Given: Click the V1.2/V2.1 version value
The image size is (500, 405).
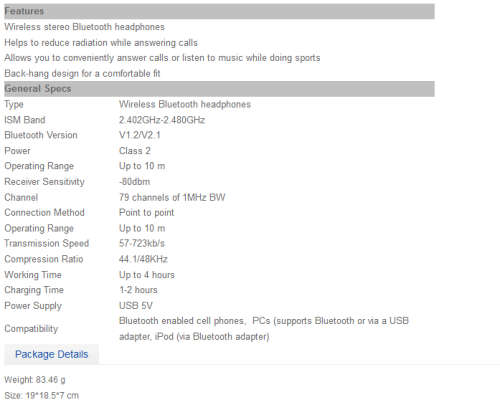Looking at the screenshot, I should tap(140, 135).
